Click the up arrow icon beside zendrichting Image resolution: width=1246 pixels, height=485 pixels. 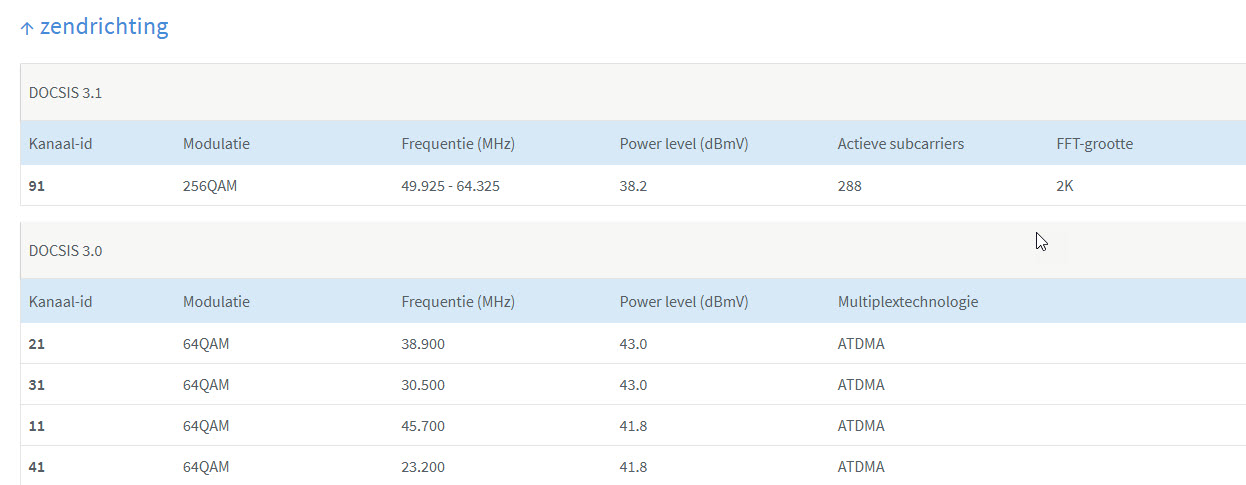pos(27,28)
